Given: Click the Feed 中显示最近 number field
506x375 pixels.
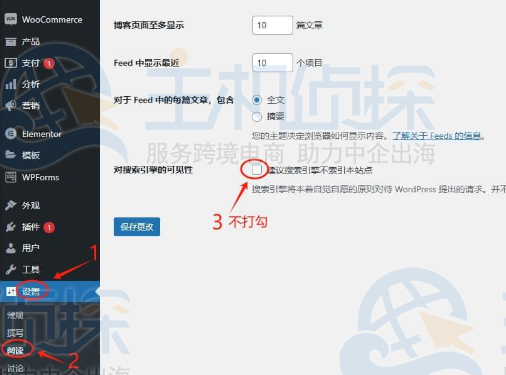Looking at the screenshot, I should coord(272,63).
